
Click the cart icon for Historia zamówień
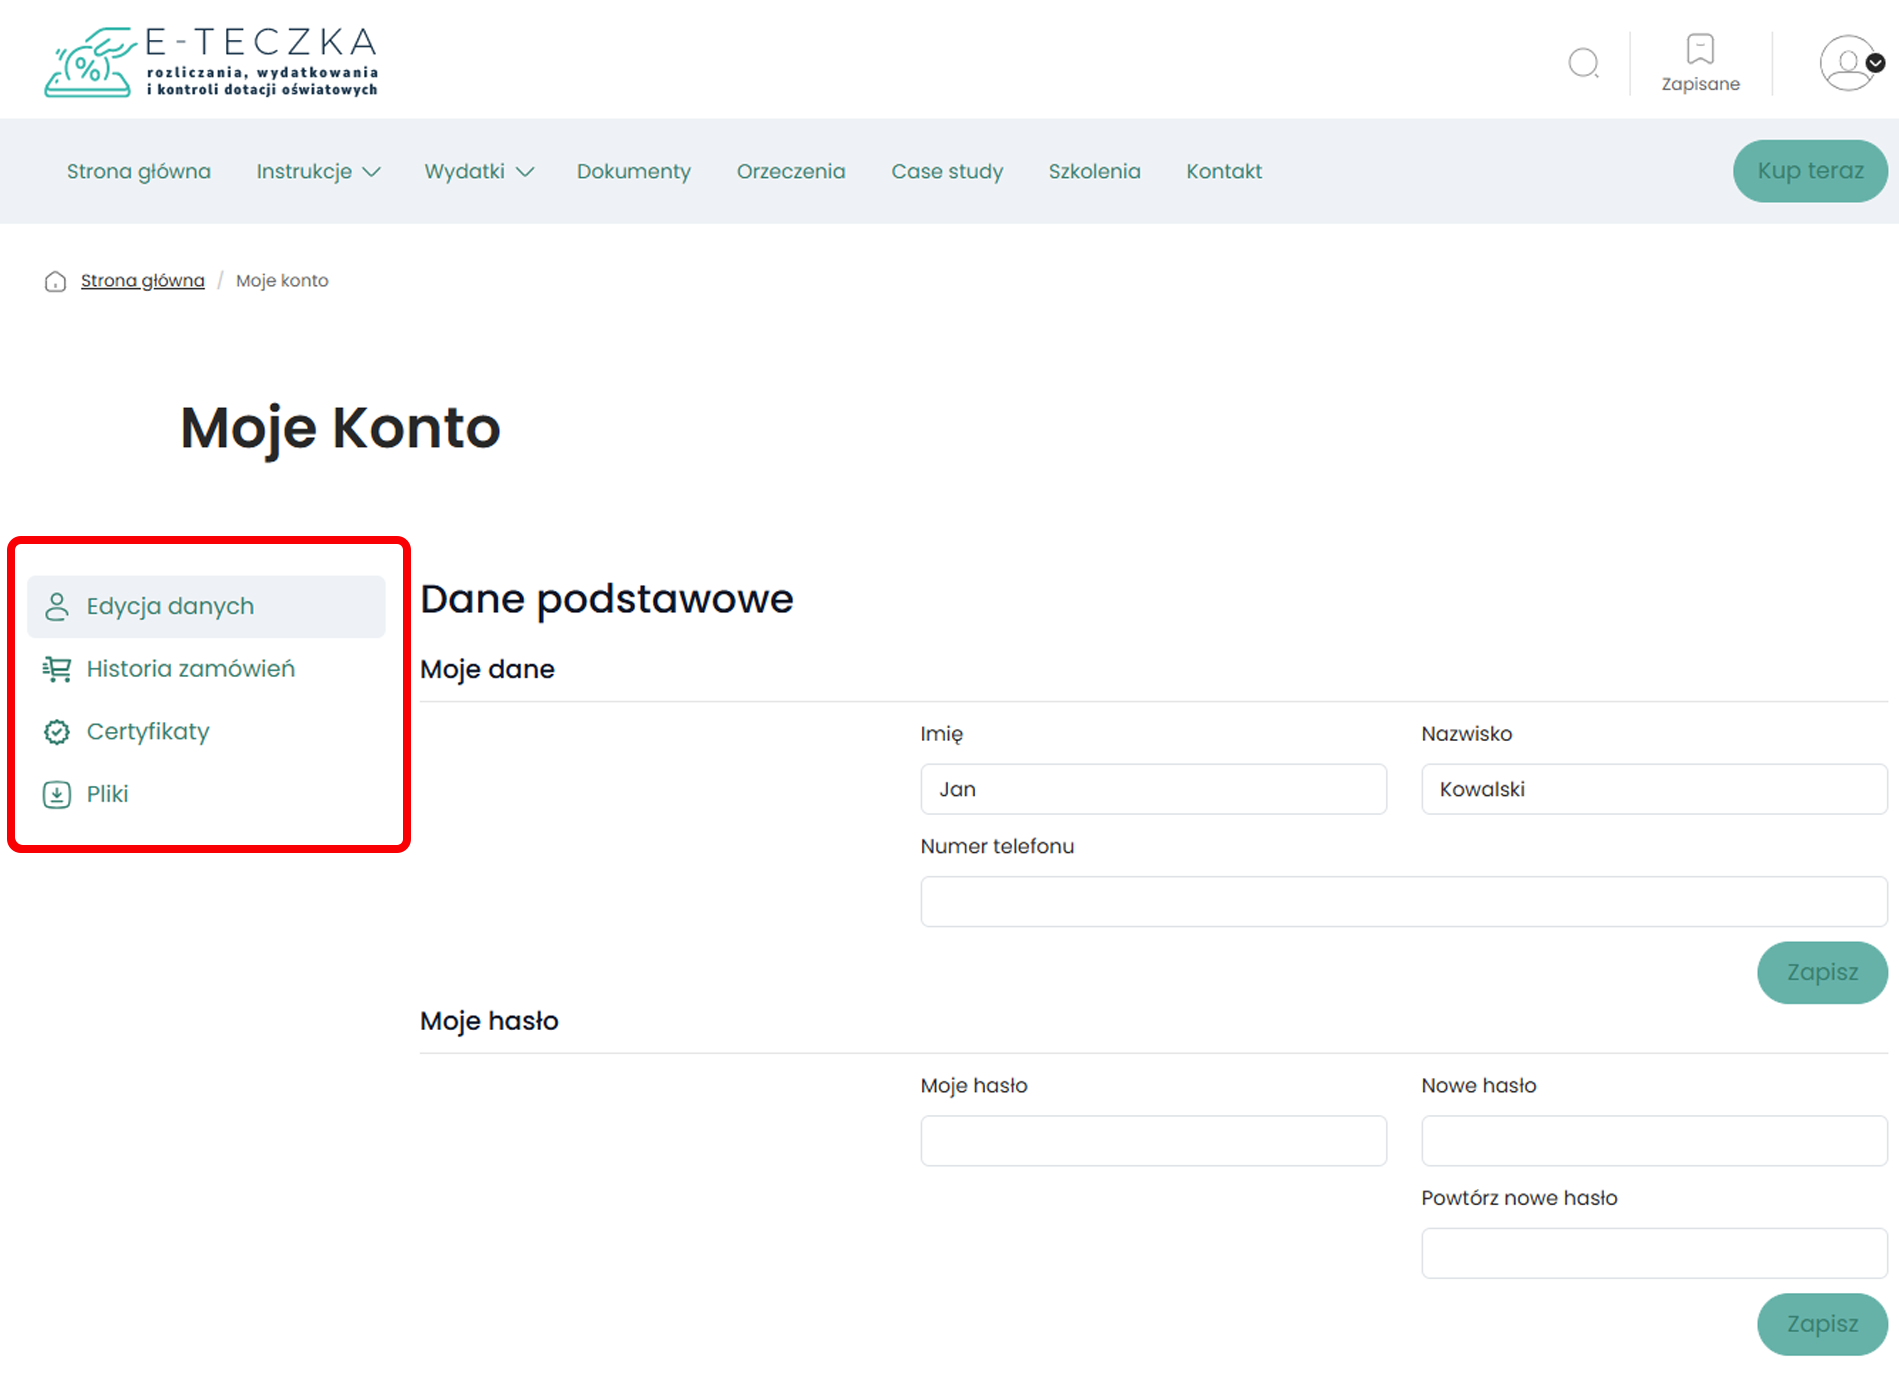point(57,669)
